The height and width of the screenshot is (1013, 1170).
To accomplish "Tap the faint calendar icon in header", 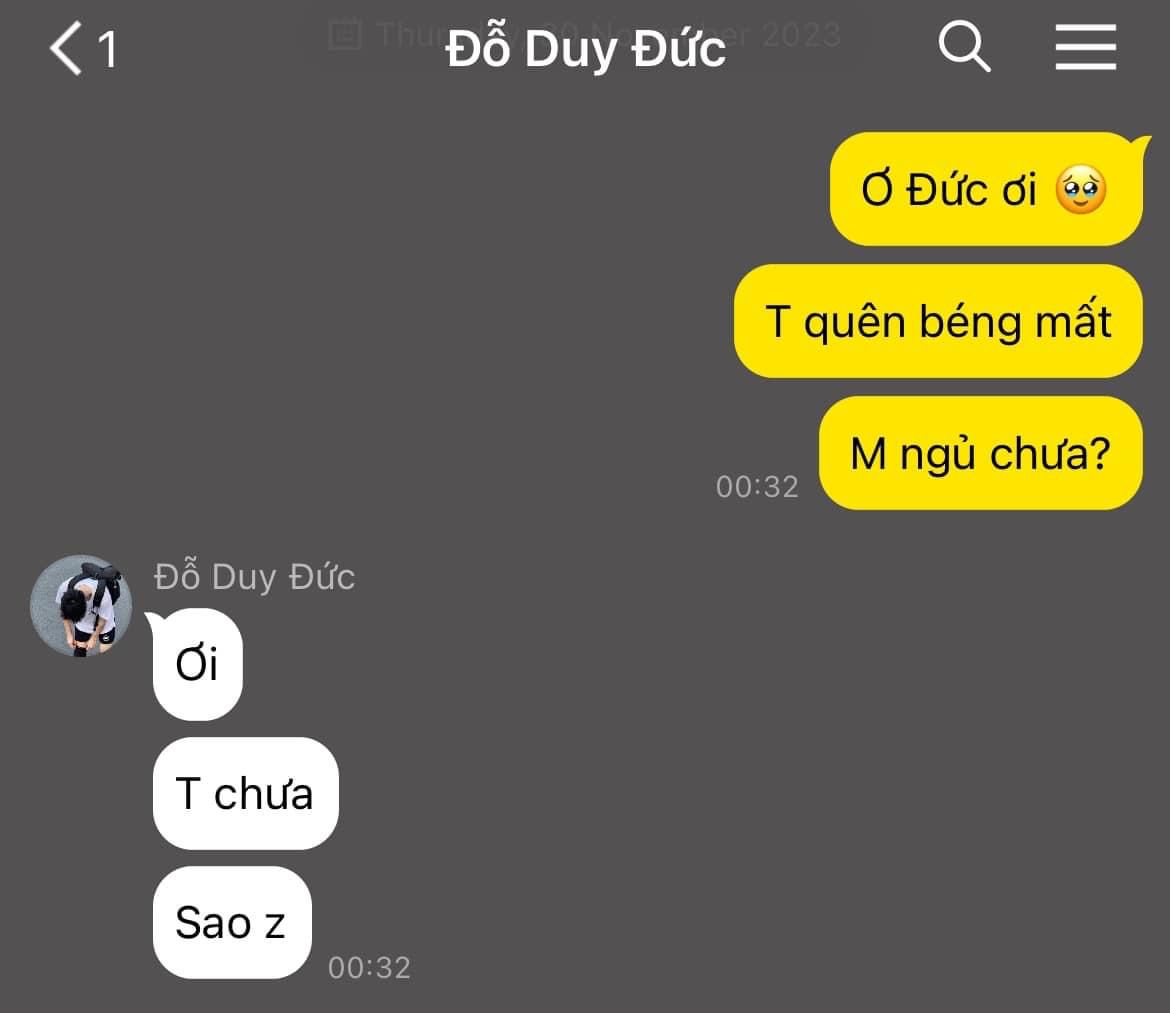I will [345, 35].
